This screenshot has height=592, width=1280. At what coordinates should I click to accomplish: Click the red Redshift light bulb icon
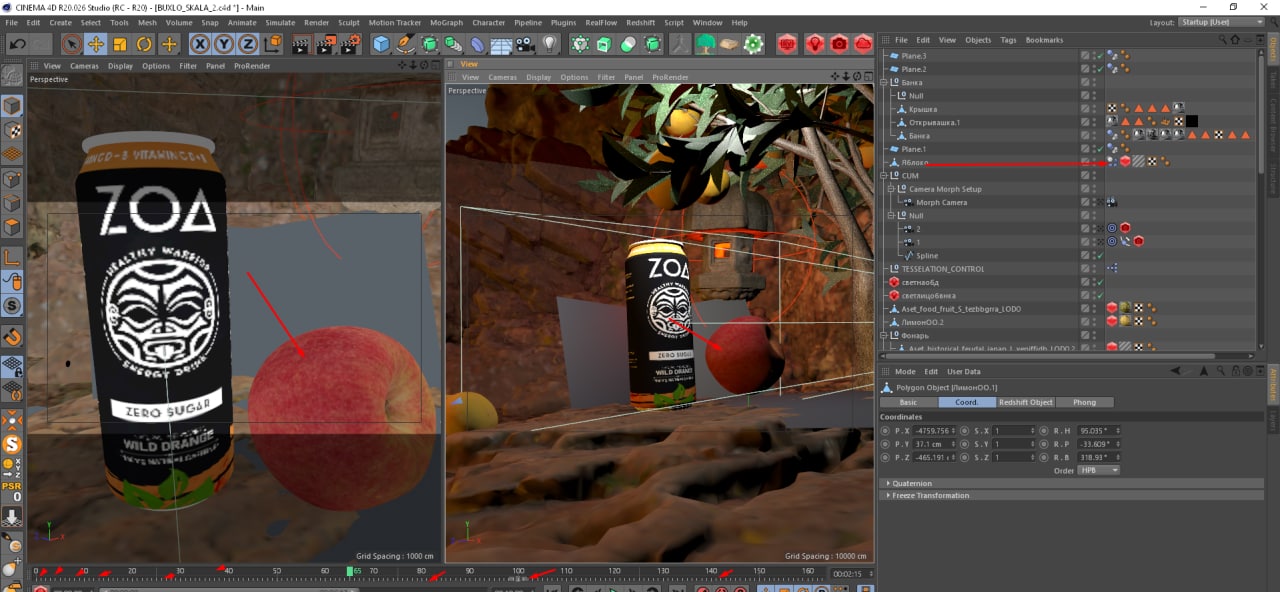click(815, 44)
